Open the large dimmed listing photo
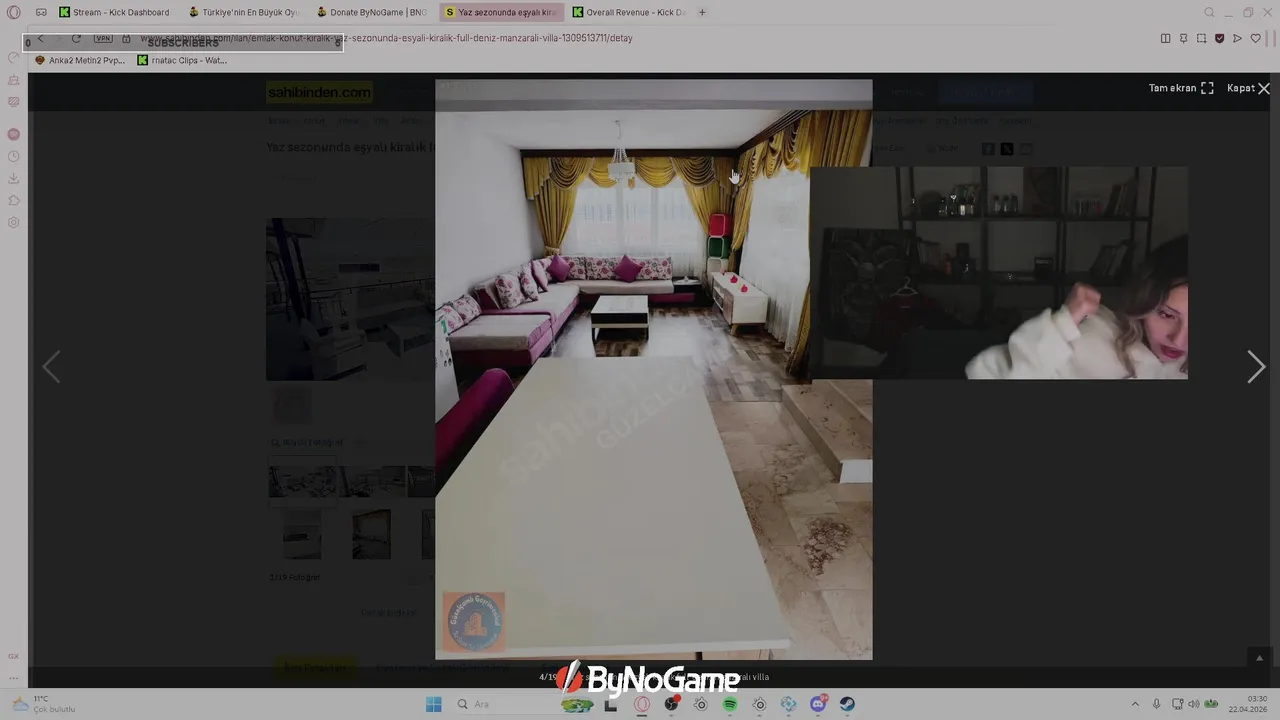 pos(350,299)
